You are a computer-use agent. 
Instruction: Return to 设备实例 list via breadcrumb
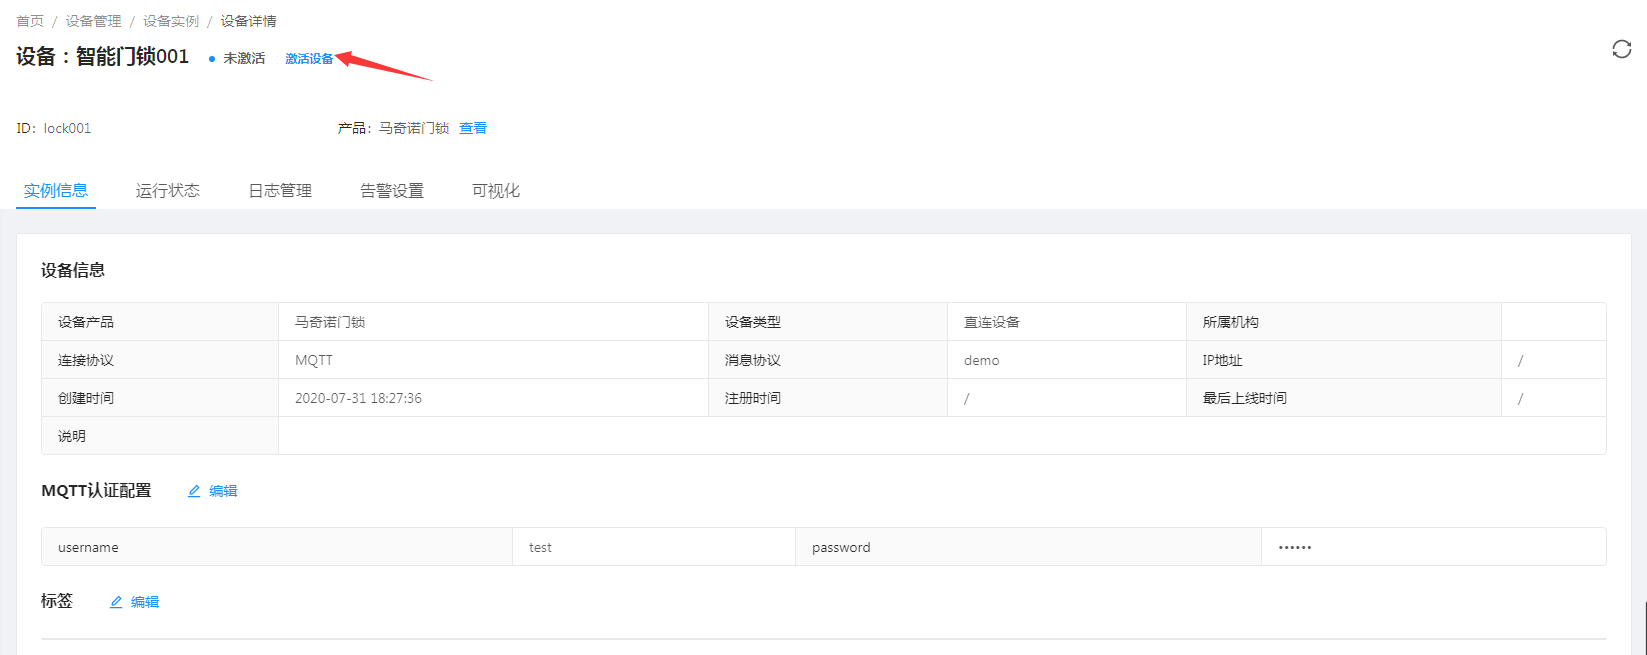point(171,21)
